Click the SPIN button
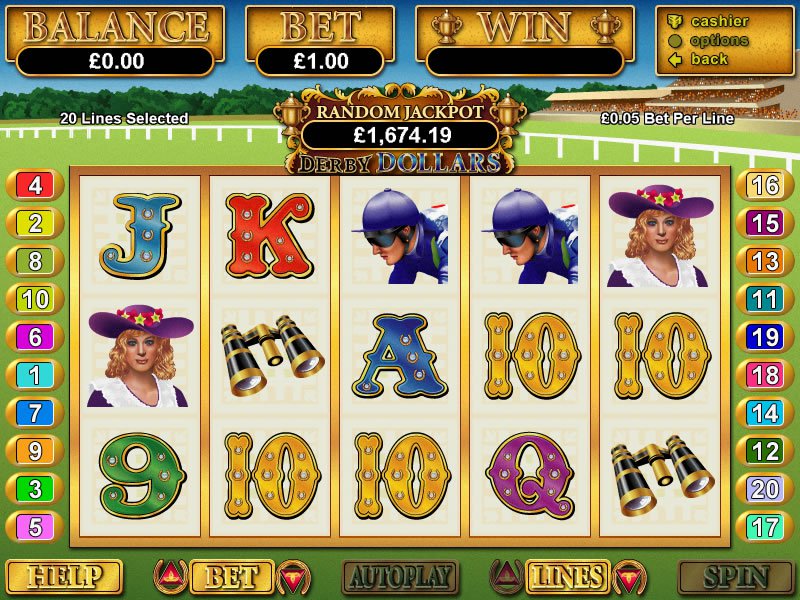Screen dimensions: 800x600 pyautogui.click(x=735, y=577)
